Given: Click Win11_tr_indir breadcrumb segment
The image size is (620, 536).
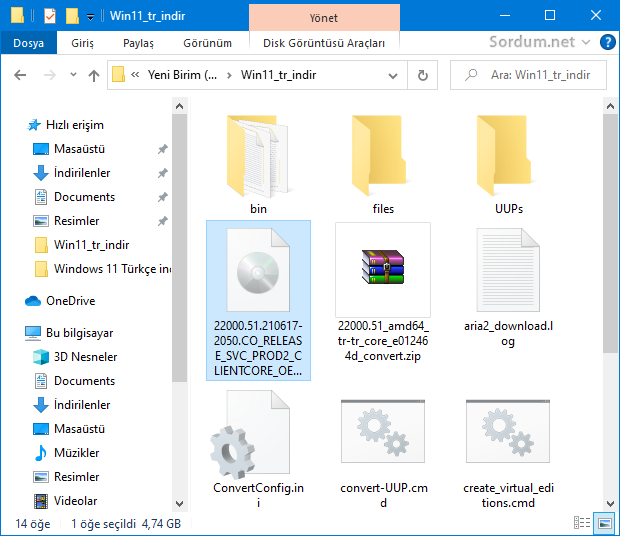Looking at the screenshot, I should 278,75.
